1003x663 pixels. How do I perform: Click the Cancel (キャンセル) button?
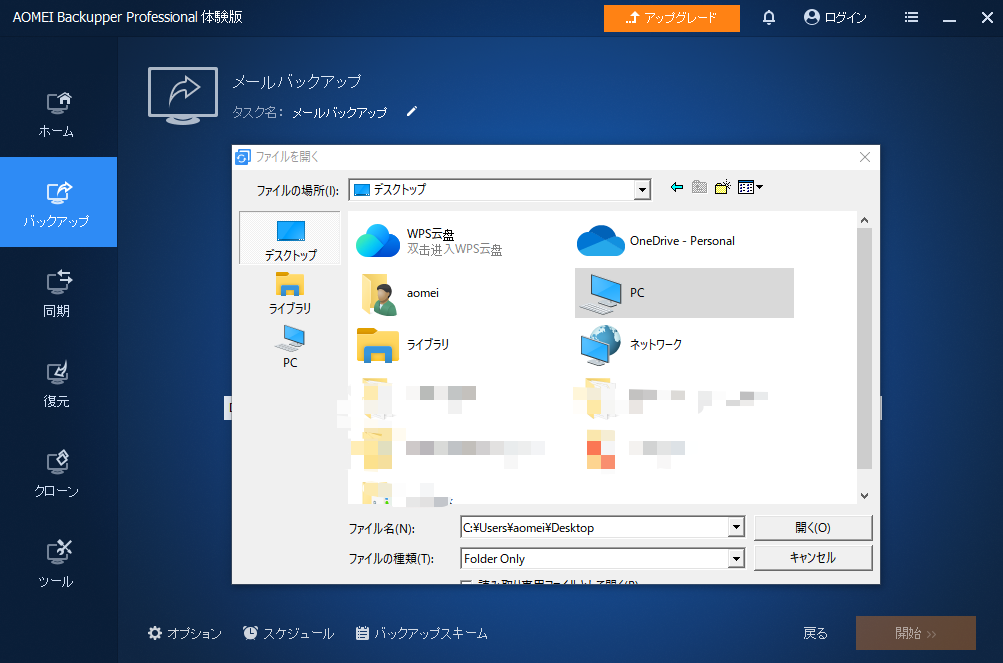tap(813, 557)
